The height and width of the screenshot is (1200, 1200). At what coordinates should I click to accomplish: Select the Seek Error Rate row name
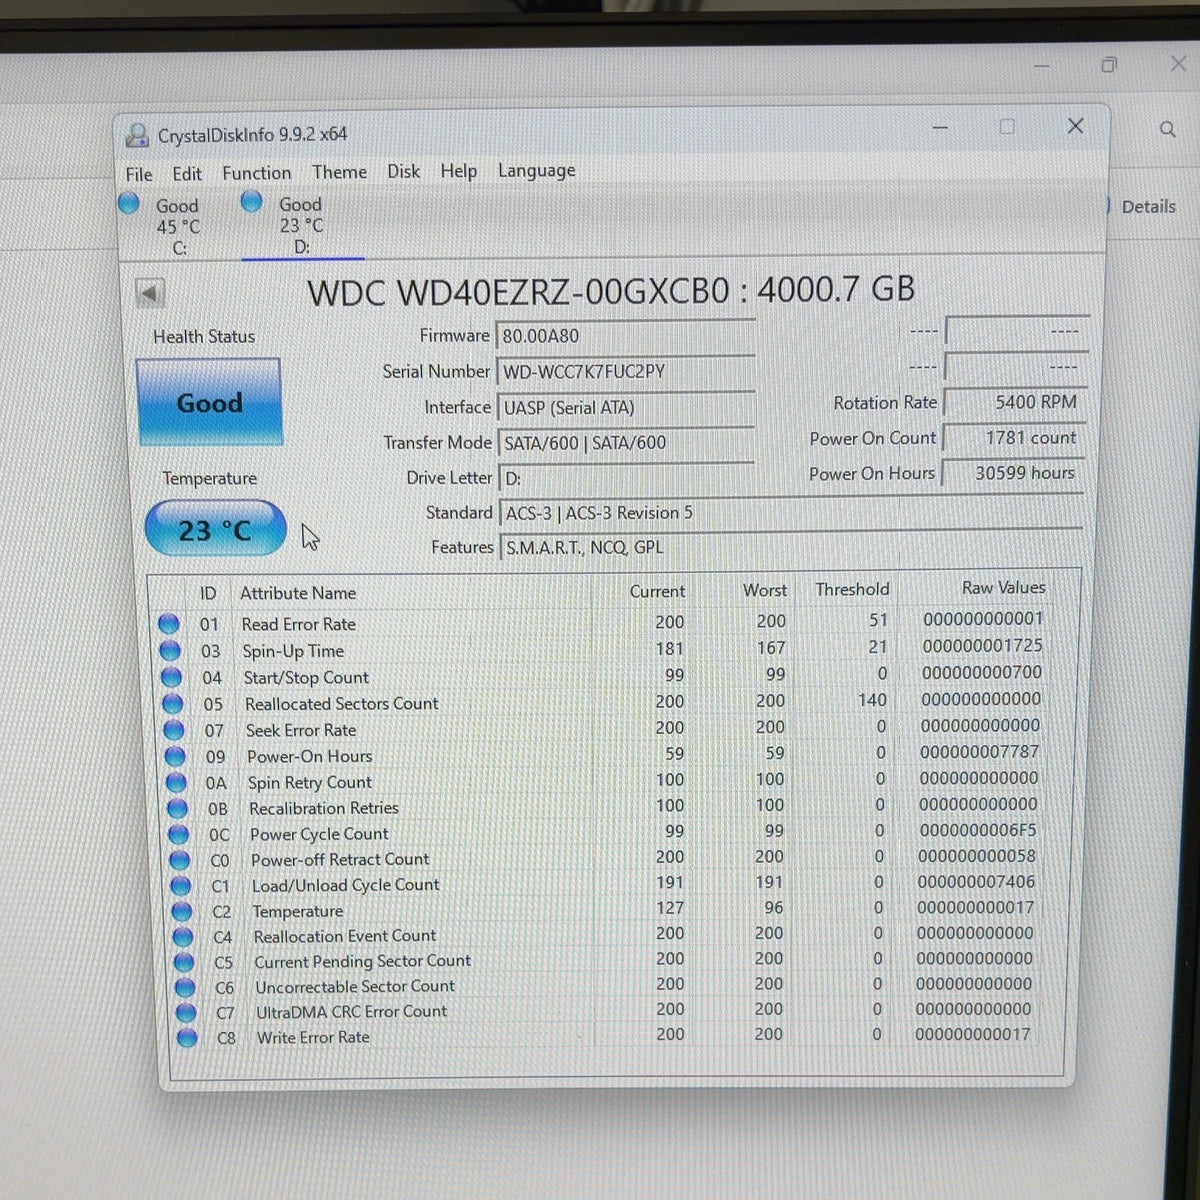tap(301, 731)
